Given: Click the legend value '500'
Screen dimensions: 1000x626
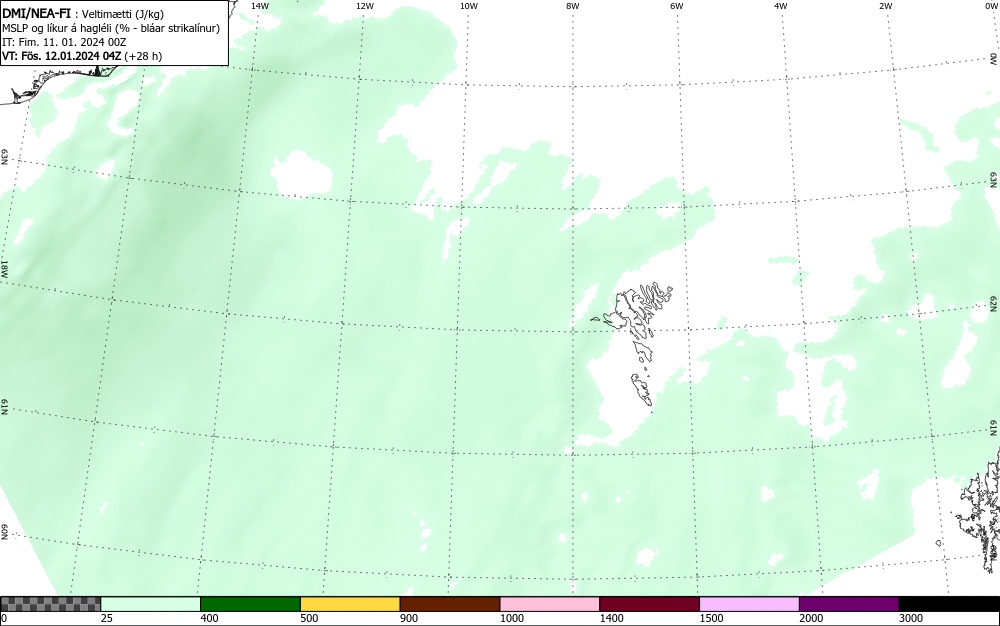Looking at the screenshot, I should coord(309,618).
